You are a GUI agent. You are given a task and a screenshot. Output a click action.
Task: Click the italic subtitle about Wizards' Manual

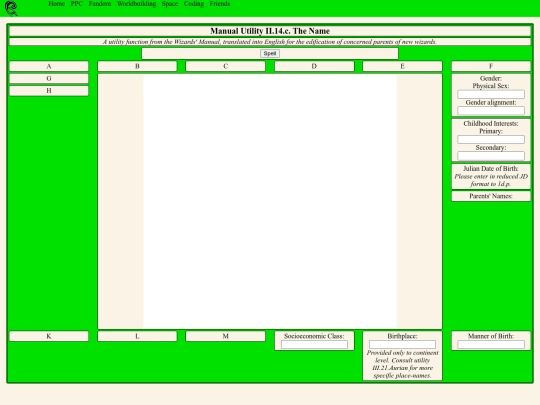tap(270, 42)
